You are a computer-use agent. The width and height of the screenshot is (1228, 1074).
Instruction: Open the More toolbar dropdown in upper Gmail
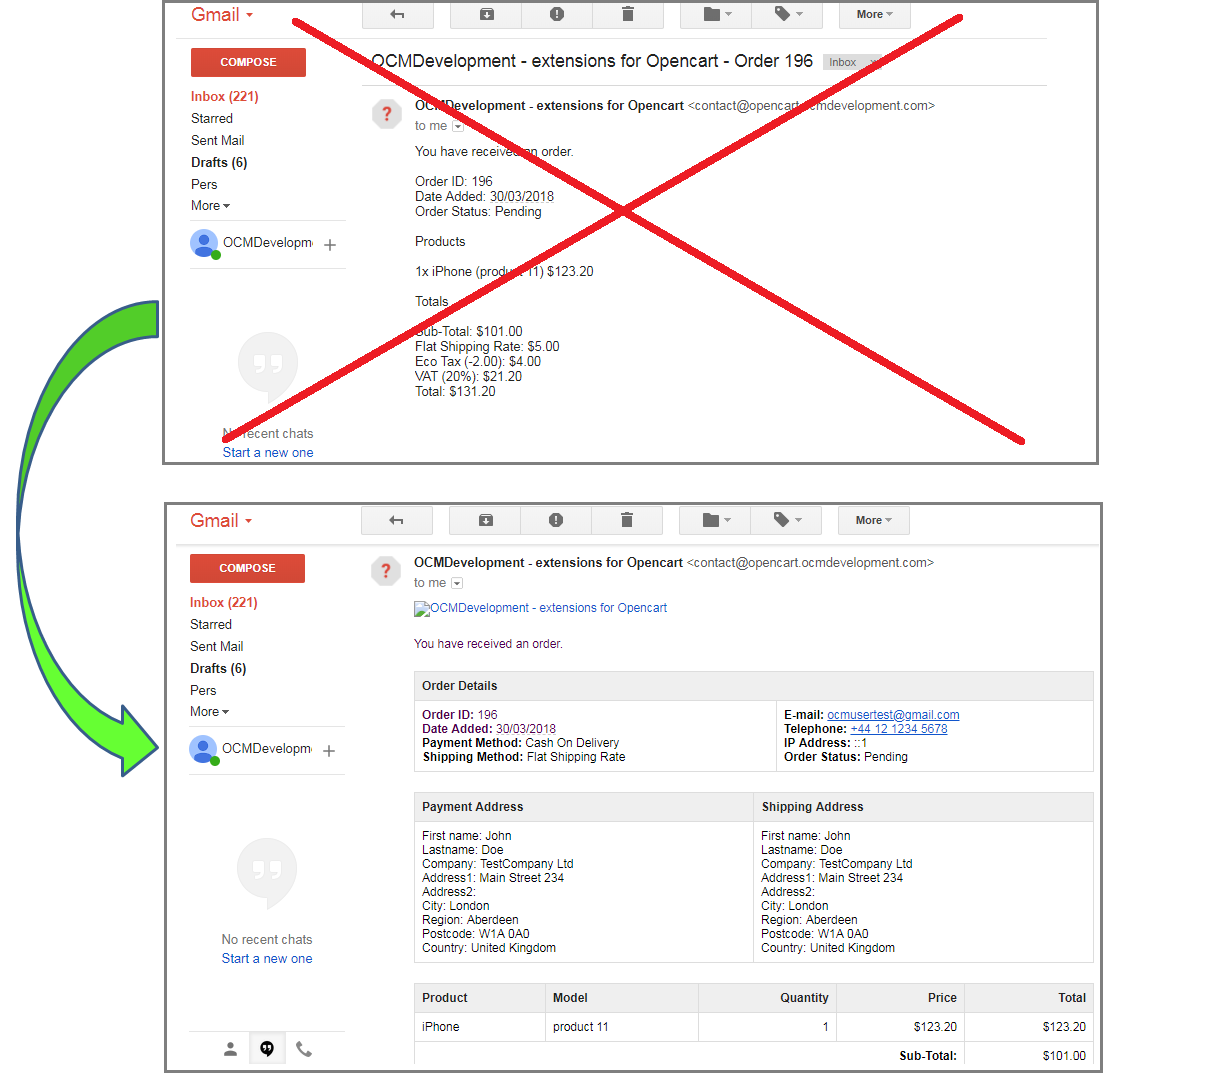875,14
